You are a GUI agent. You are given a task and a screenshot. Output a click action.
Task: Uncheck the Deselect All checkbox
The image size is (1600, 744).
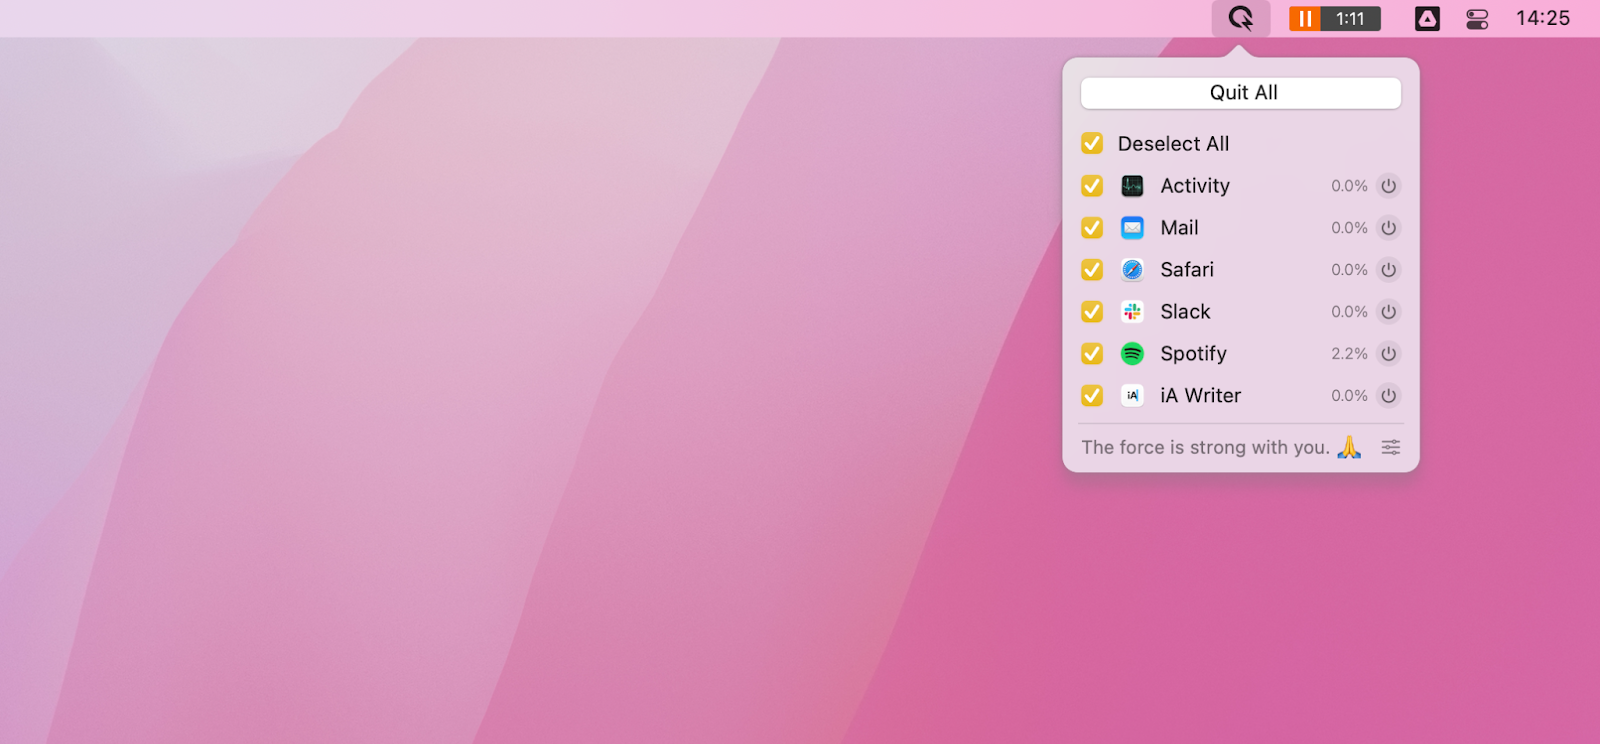[1092, 144]
